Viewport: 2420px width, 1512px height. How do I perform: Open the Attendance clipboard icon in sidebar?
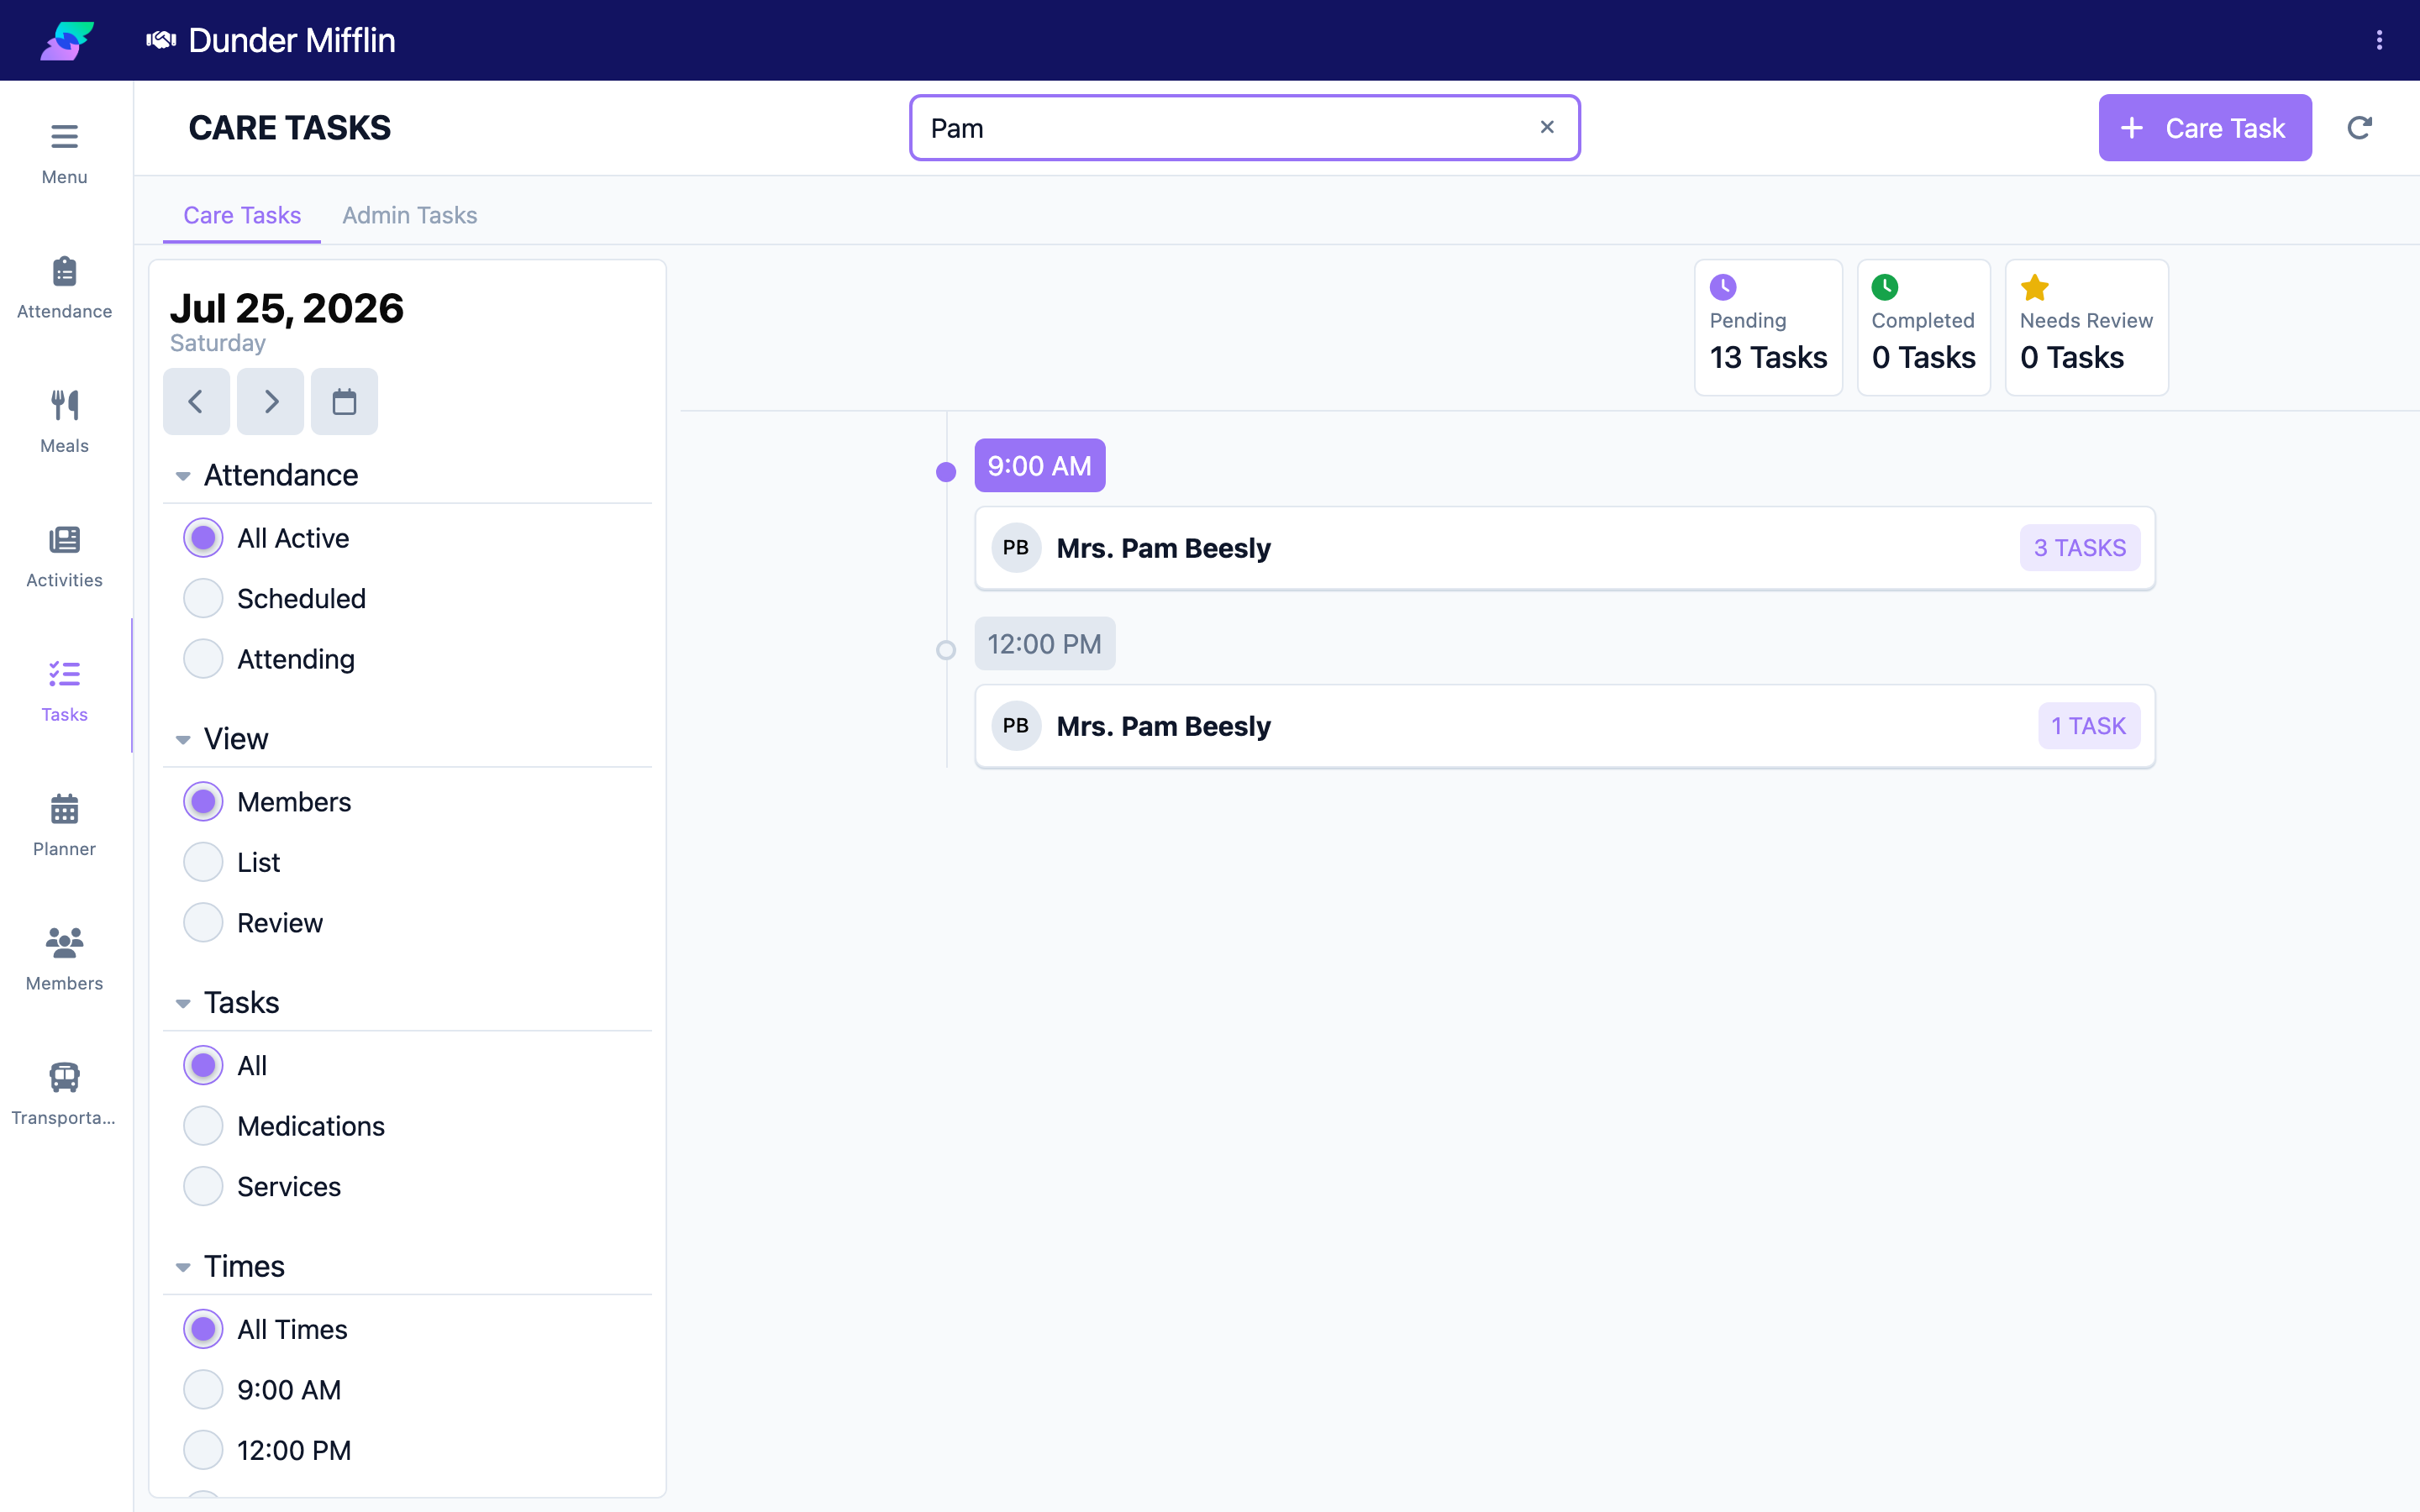[x=64, y=271]
